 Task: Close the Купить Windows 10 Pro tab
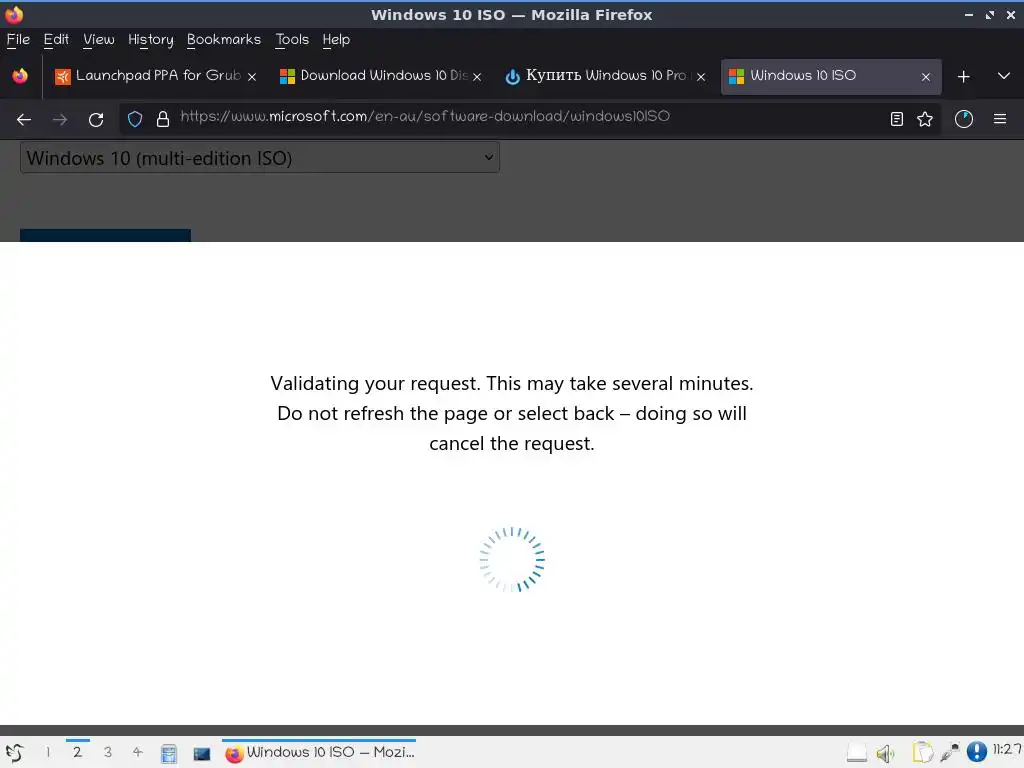701,77
